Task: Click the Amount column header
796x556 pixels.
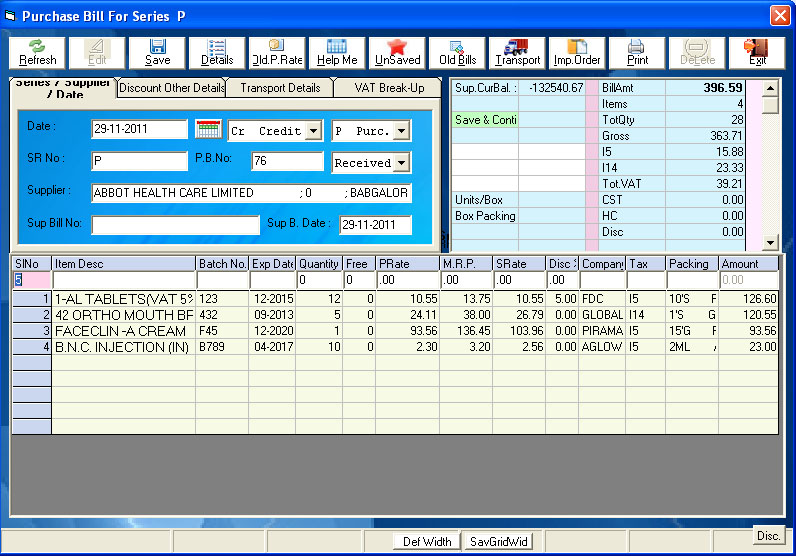Action: 749,264
